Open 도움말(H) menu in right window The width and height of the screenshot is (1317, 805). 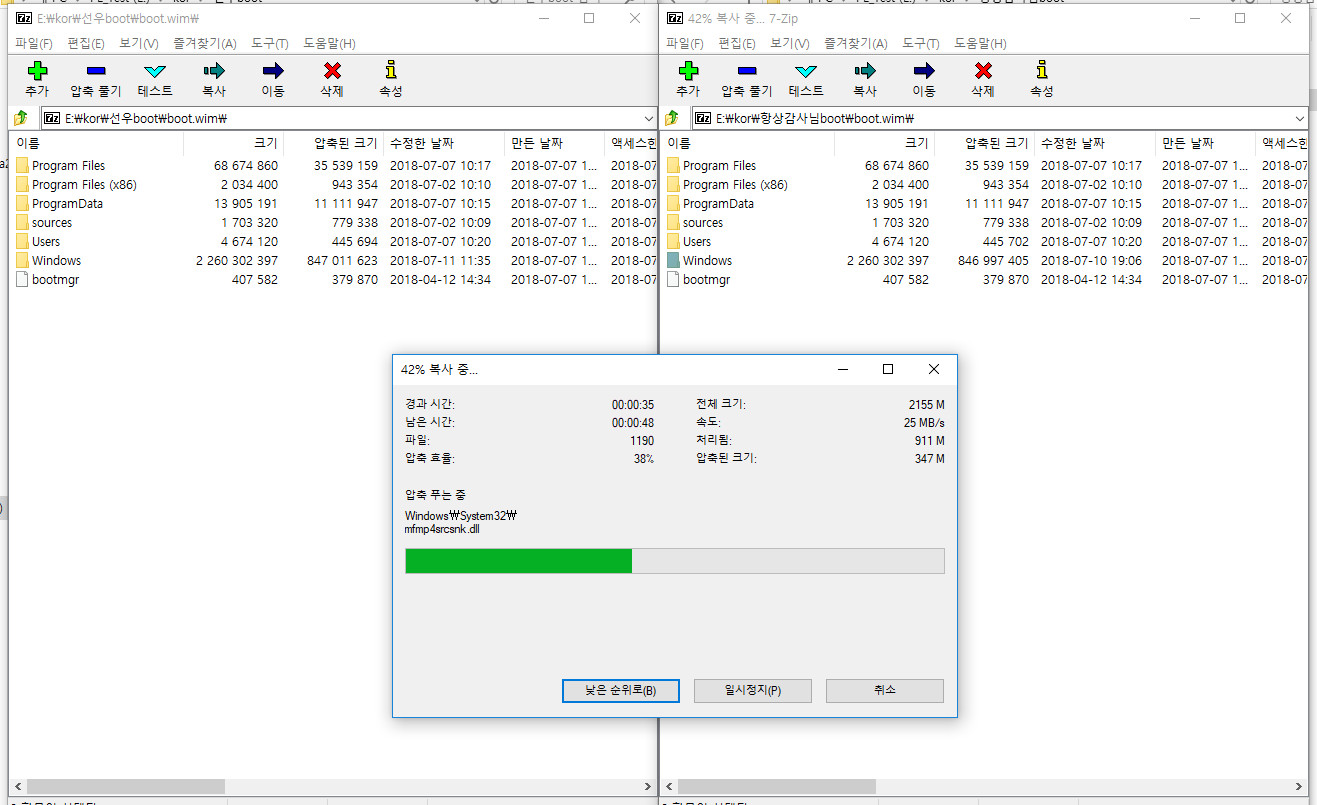click(x=980, y=44)
